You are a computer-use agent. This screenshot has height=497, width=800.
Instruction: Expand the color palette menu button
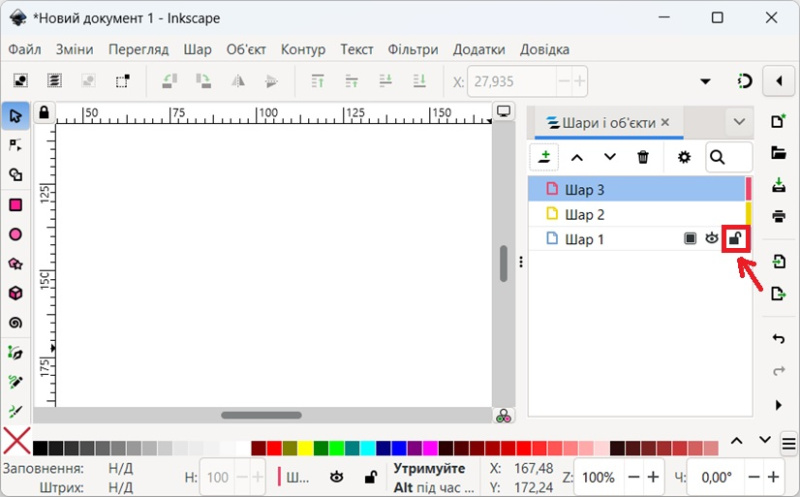click(789, 443)
